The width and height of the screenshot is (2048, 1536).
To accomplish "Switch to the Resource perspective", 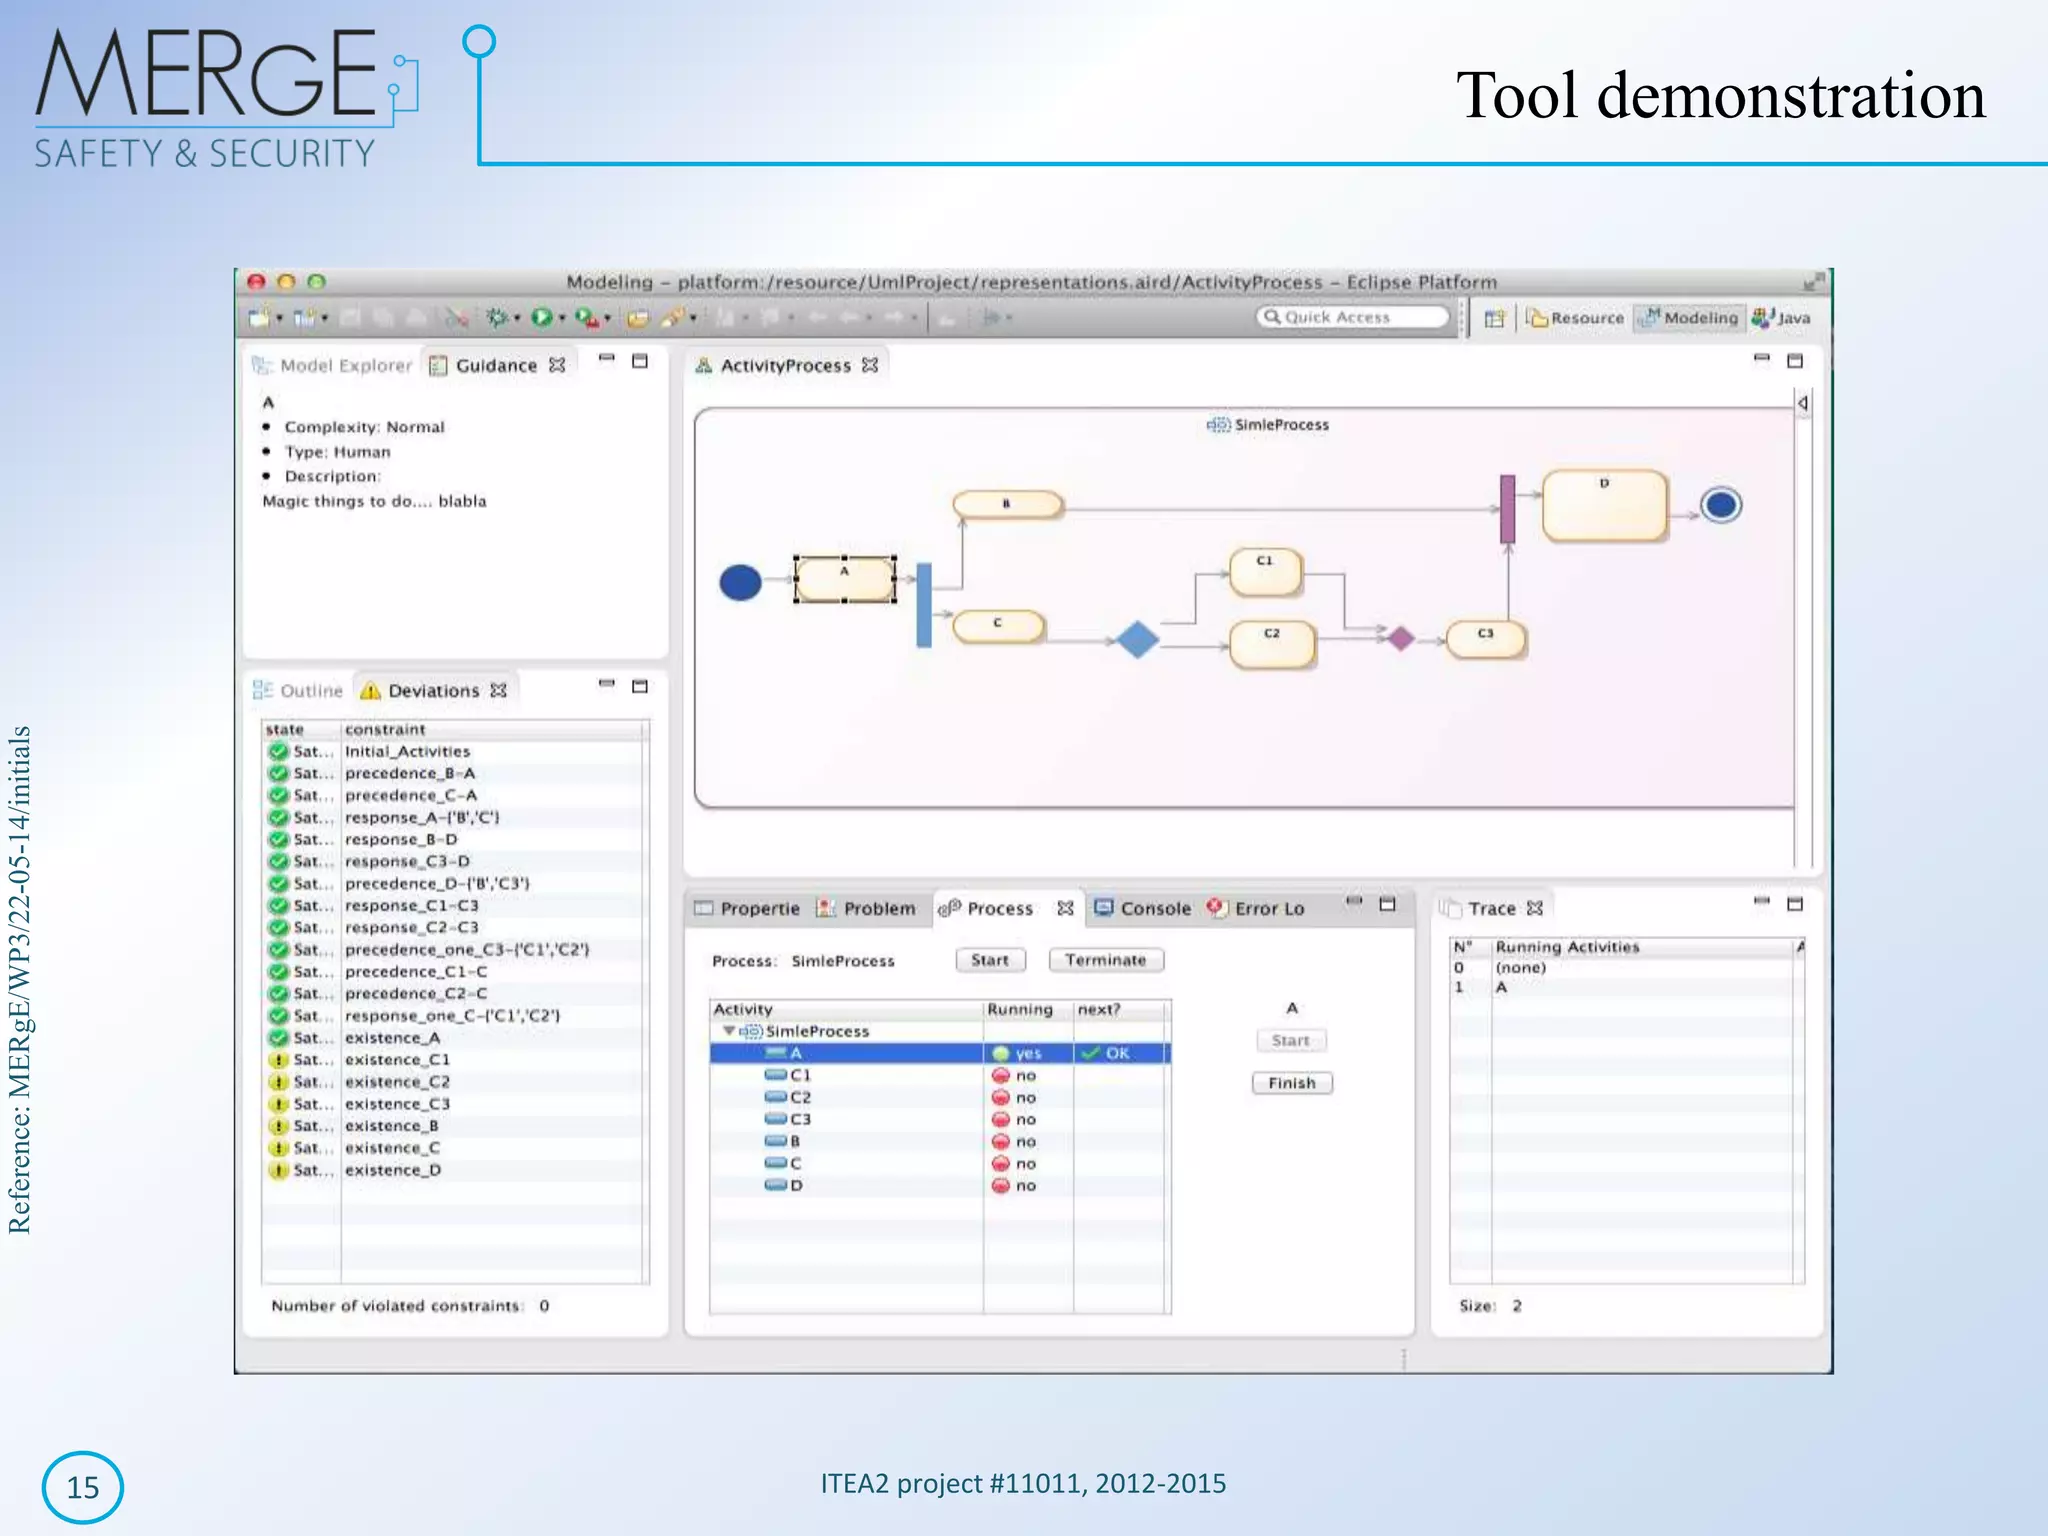I will pyautogui.click(x=1576, y=318).
